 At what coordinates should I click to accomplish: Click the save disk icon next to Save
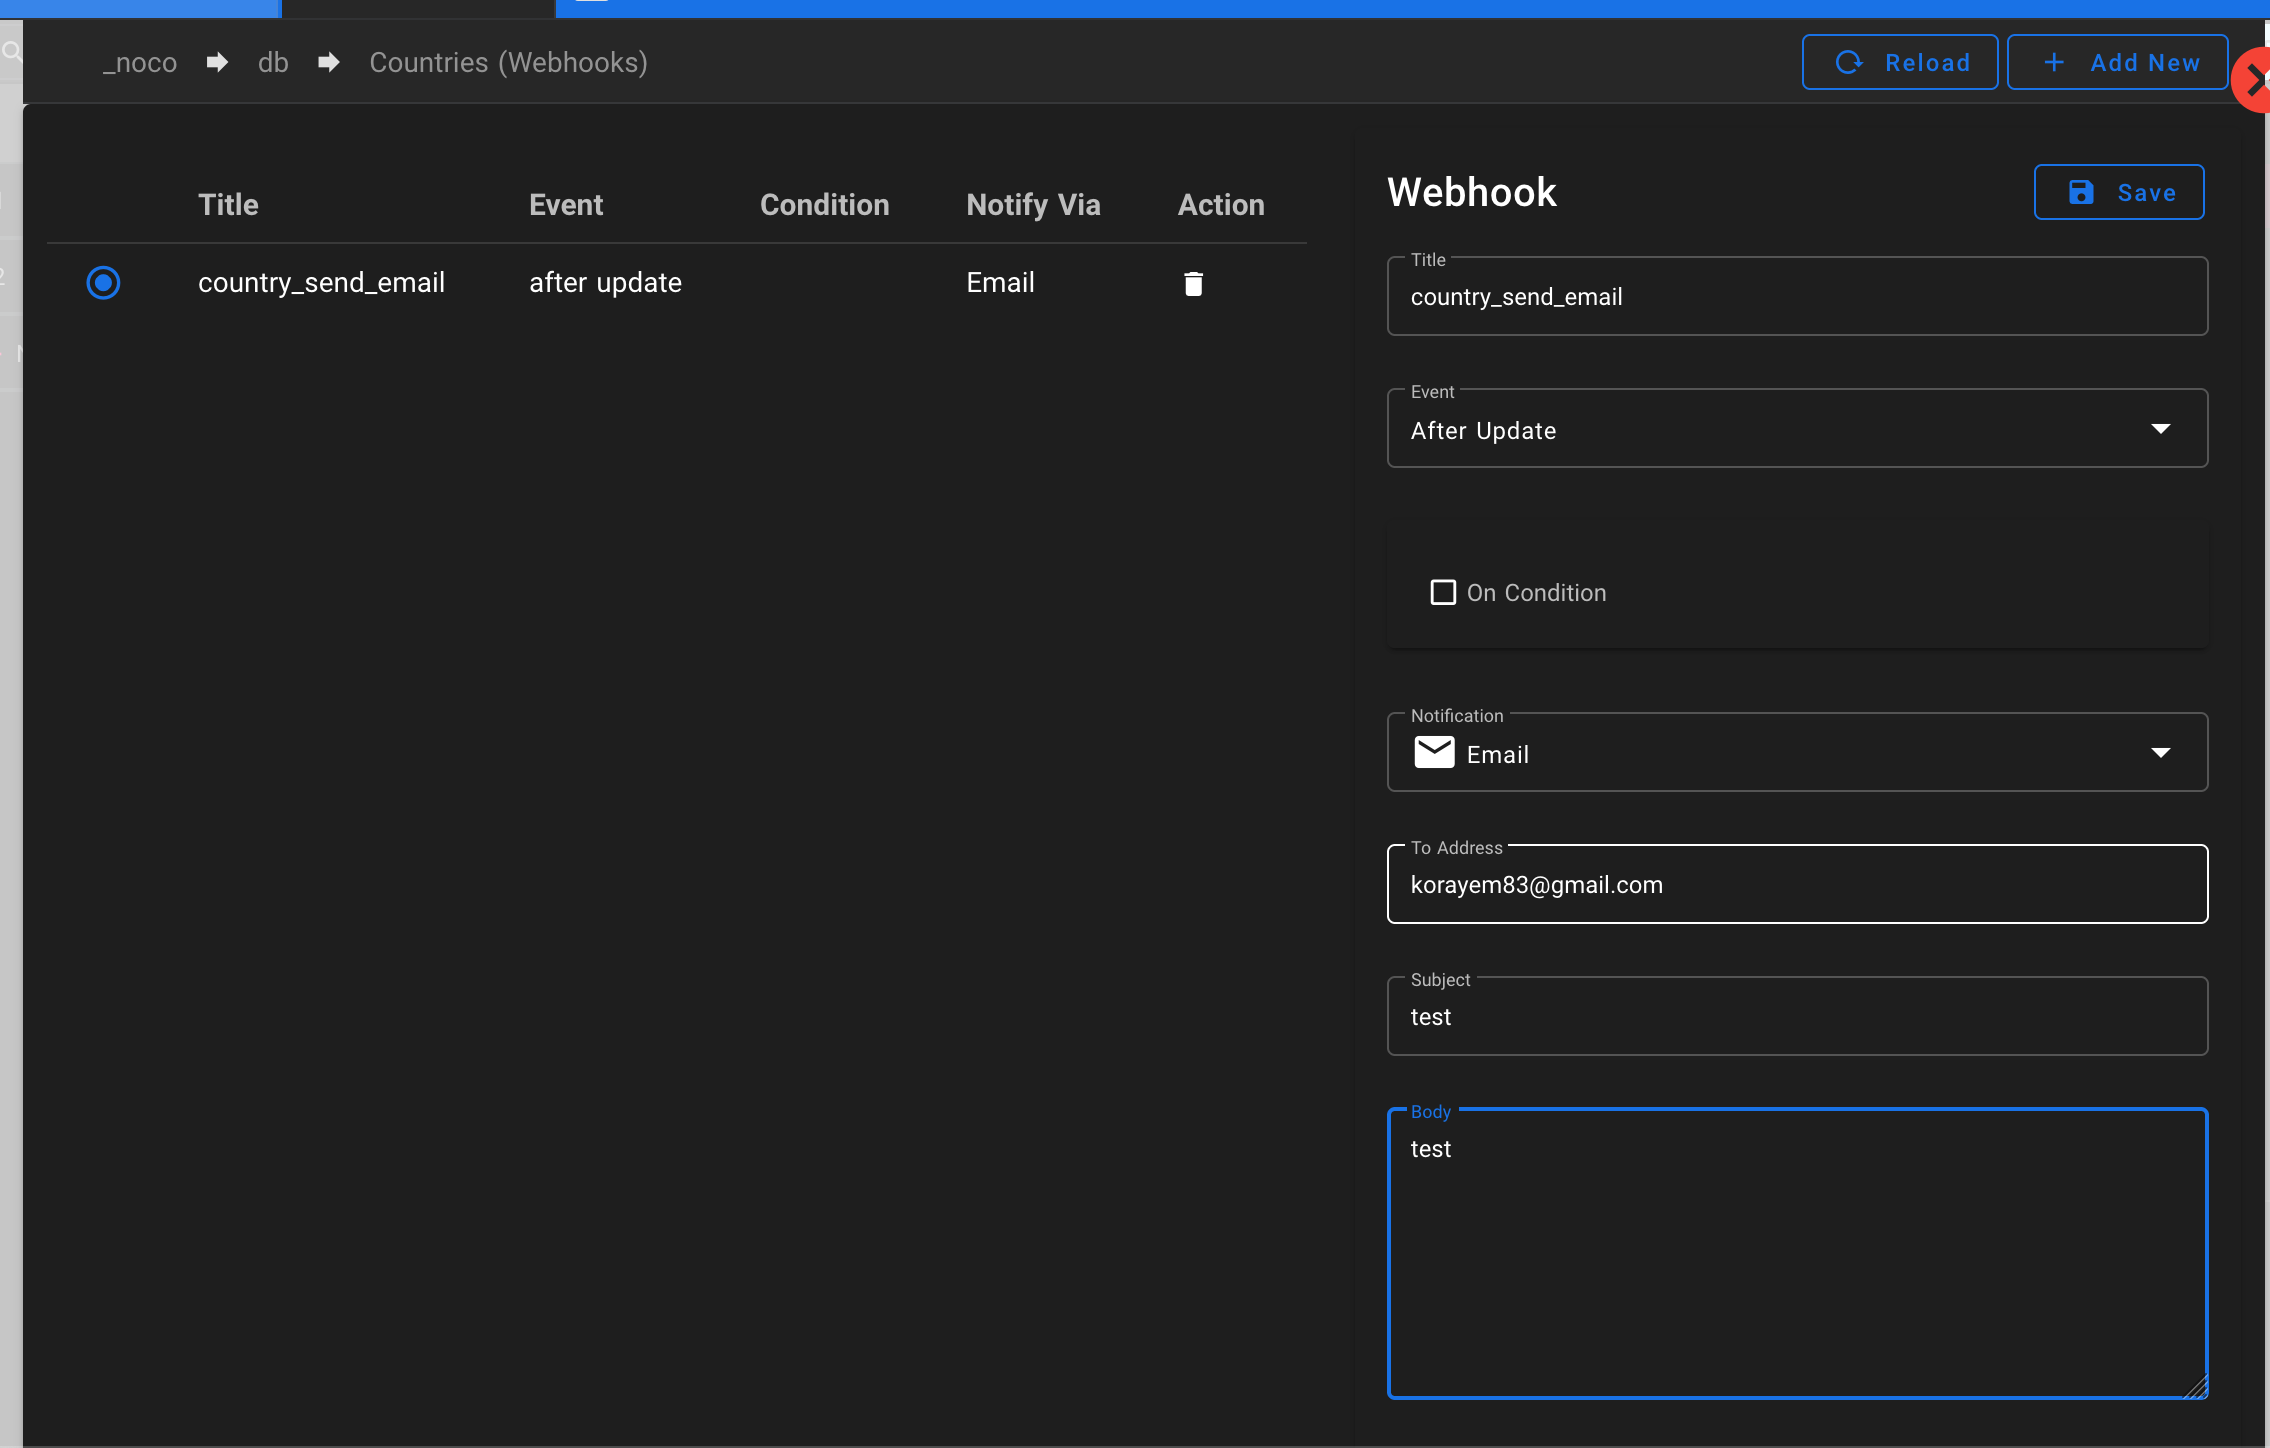[2082, 192]
